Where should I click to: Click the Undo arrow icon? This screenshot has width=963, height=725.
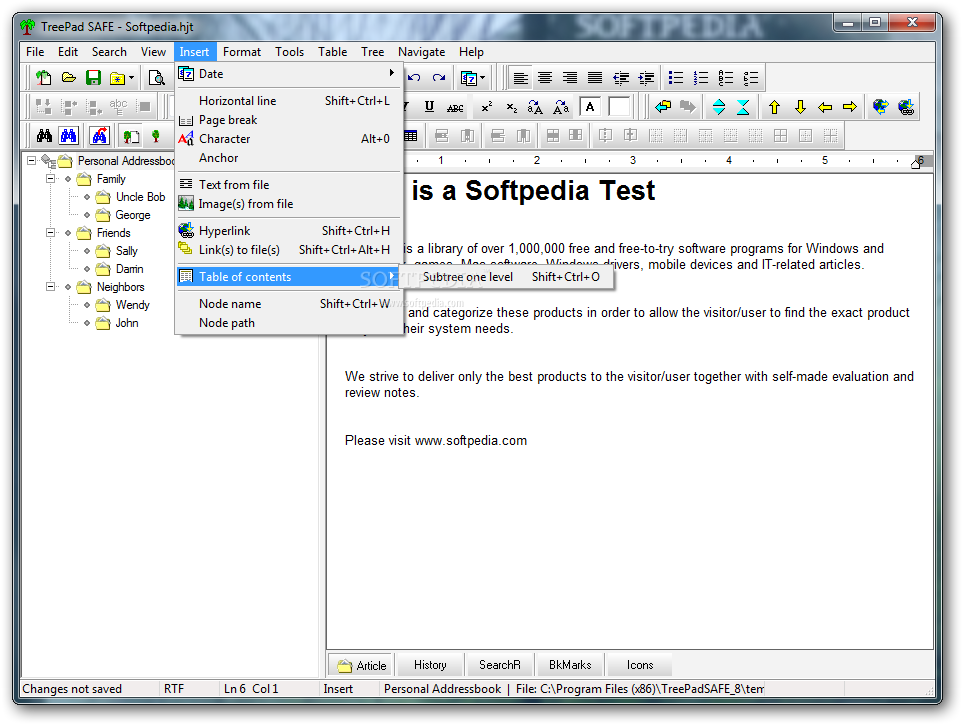414,78
